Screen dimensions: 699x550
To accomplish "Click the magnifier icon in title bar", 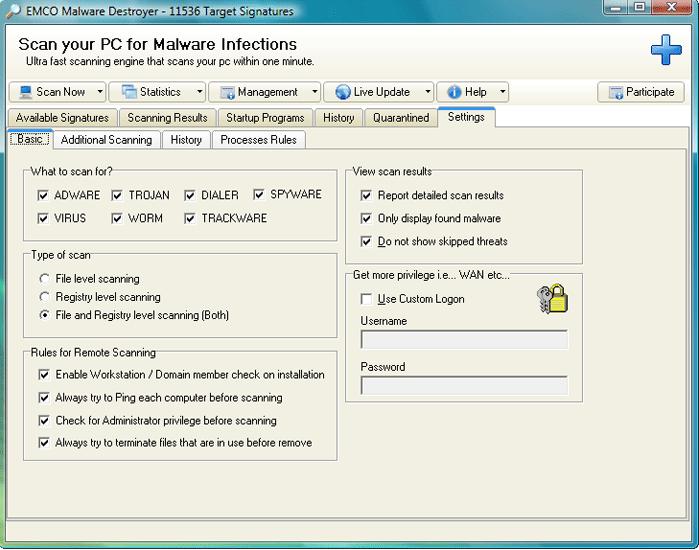I will 13,11.
